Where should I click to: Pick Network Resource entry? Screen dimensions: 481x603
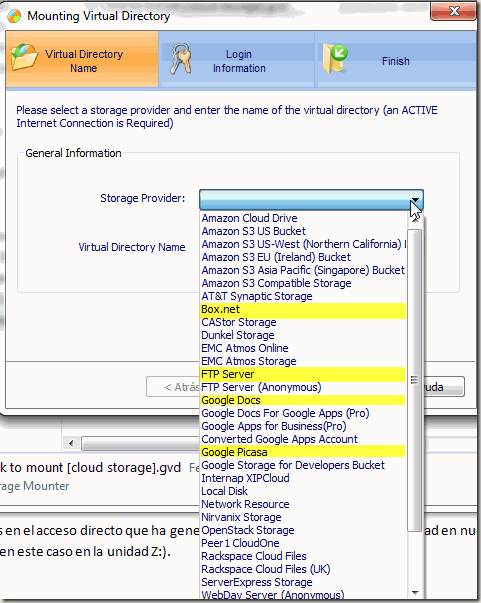coord(303,504)
